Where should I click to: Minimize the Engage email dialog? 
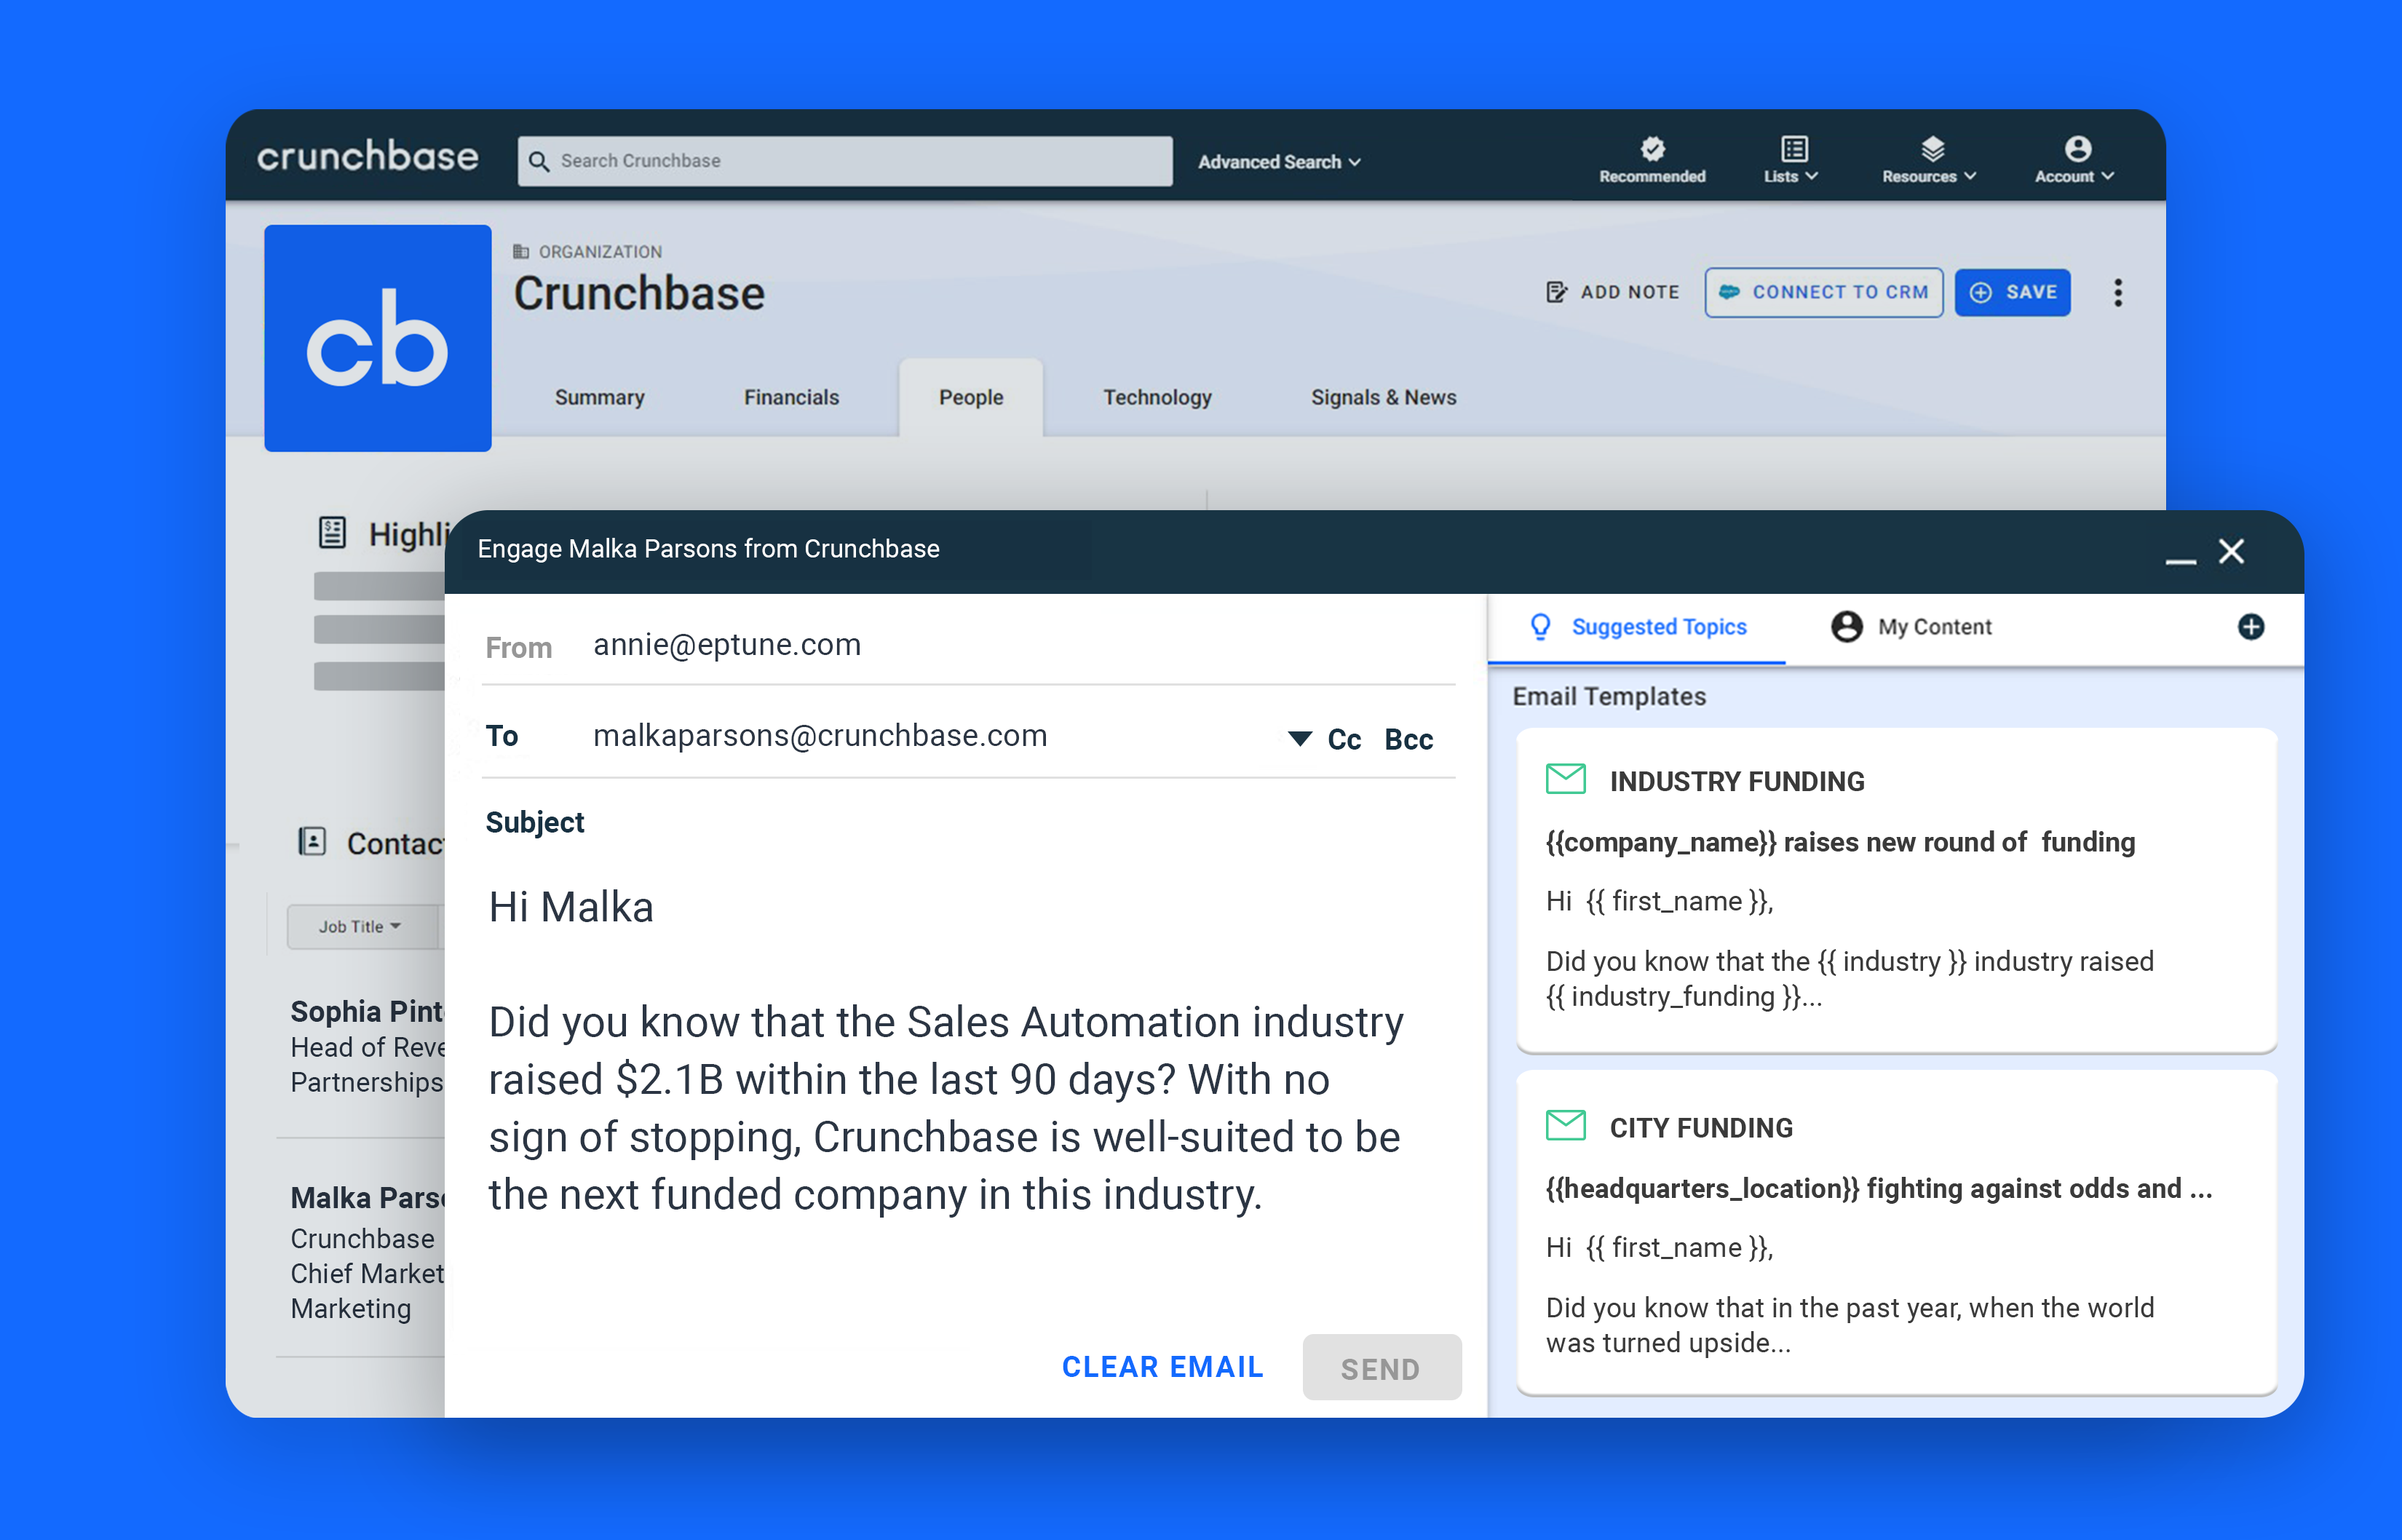pos(2180,561)
